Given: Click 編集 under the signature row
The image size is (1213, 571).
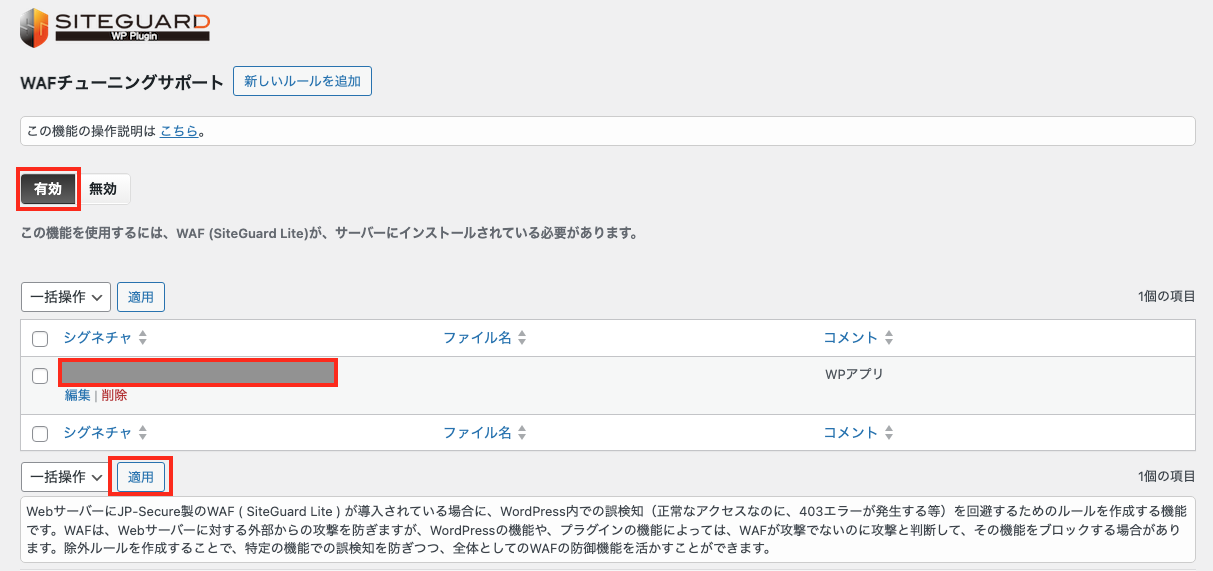Looking at the screenshot, I should pyautogui.click(x=77, y=395).
